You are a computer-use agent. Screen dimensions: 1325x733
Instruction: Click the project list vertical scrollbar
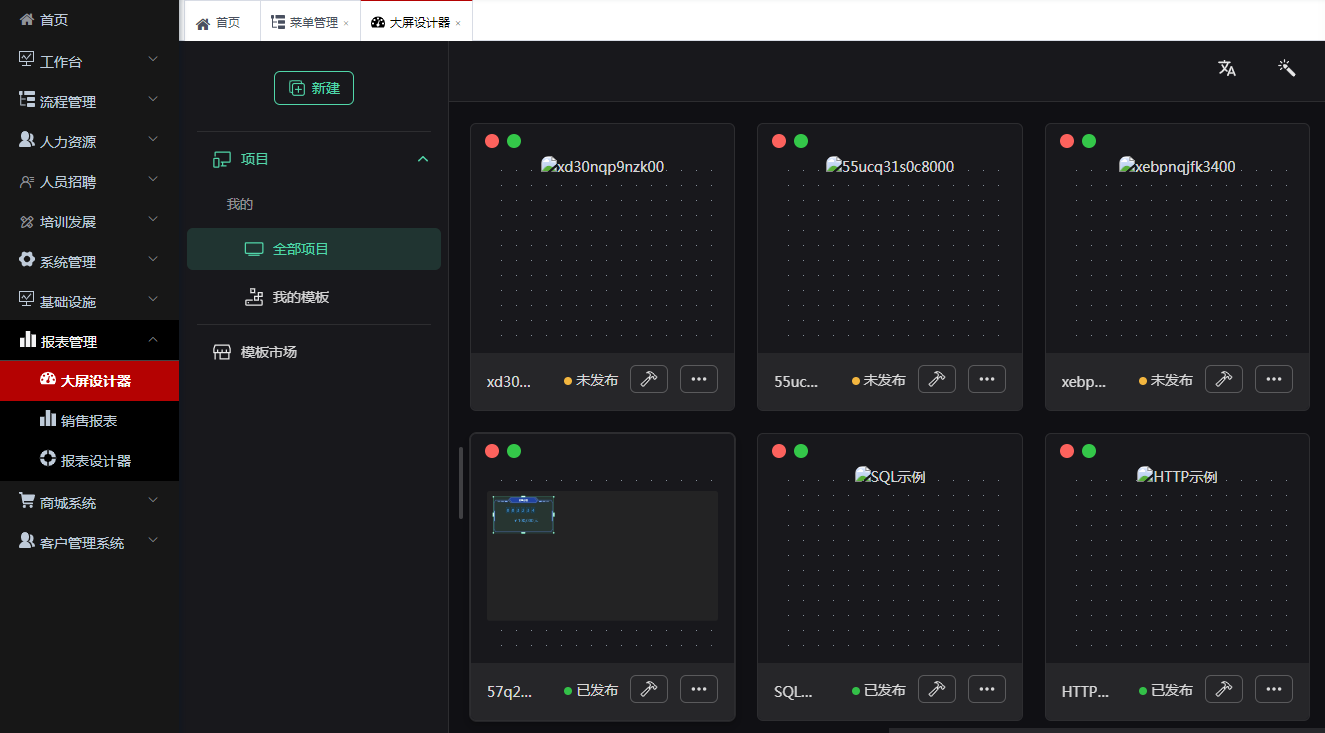point(461,482)
